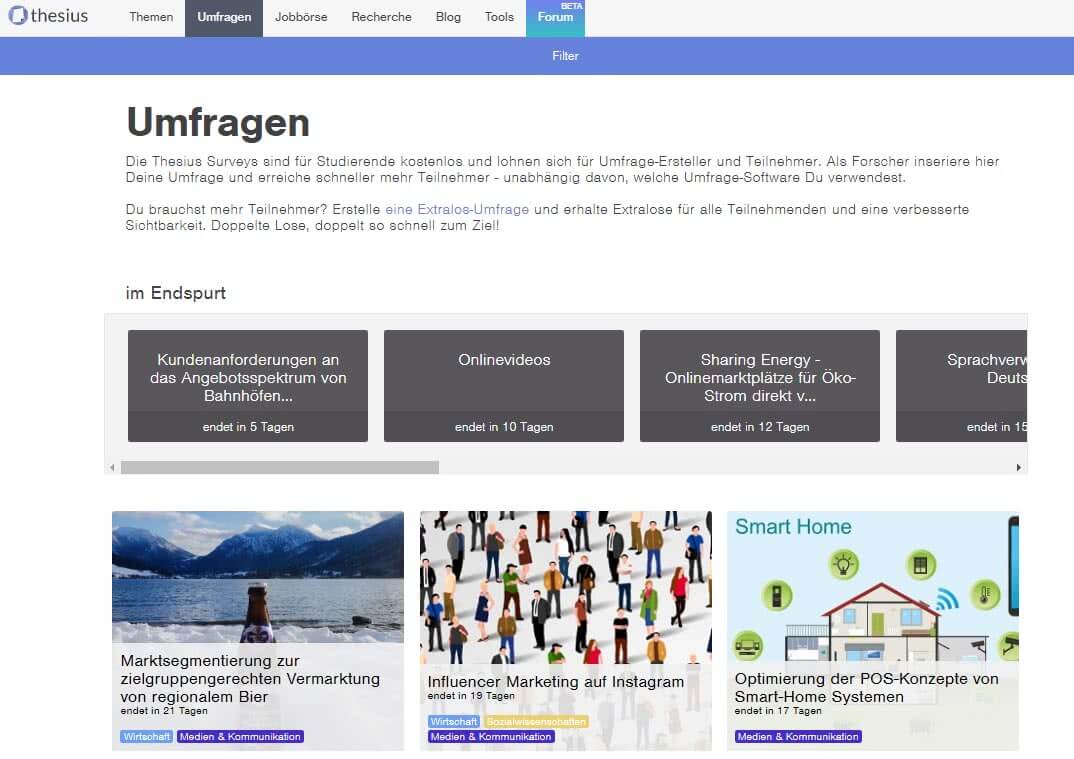
Task: Open 'Optimierung der POS-Konzepte' title
Action: (x=866, y=688)
